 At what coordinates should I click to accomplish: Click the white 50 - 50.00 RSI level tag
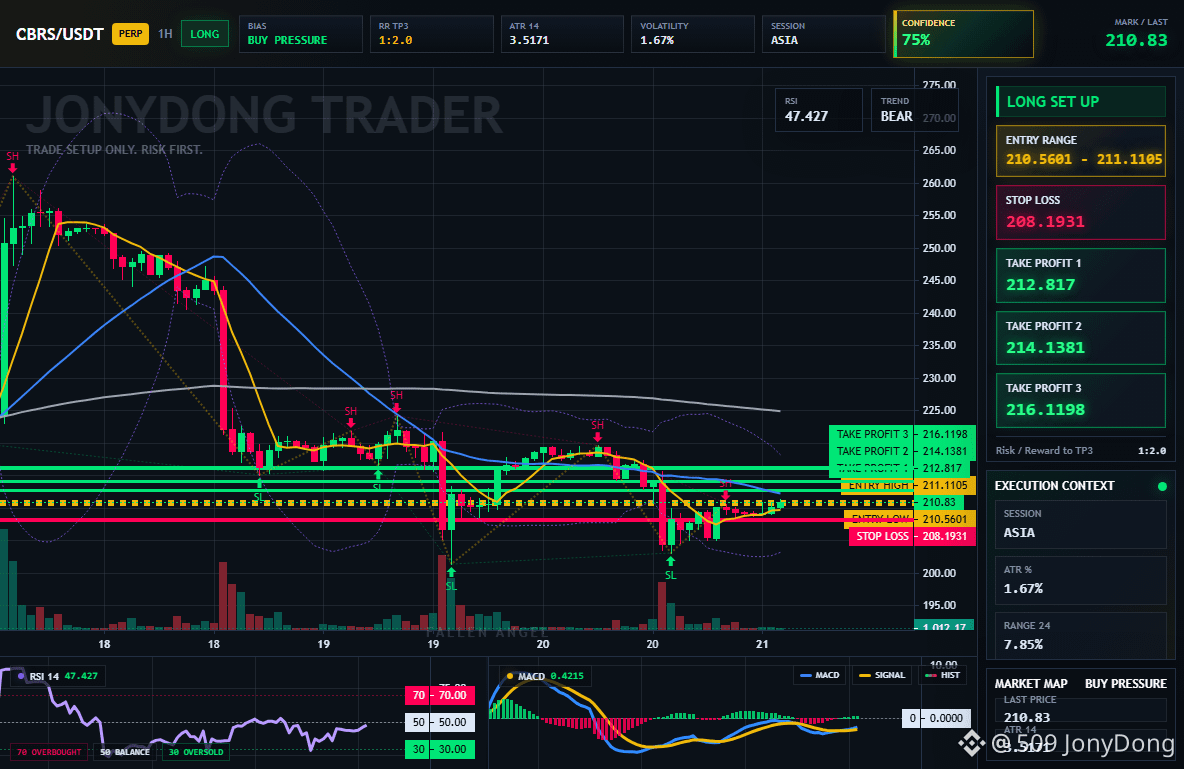(439, 722)
